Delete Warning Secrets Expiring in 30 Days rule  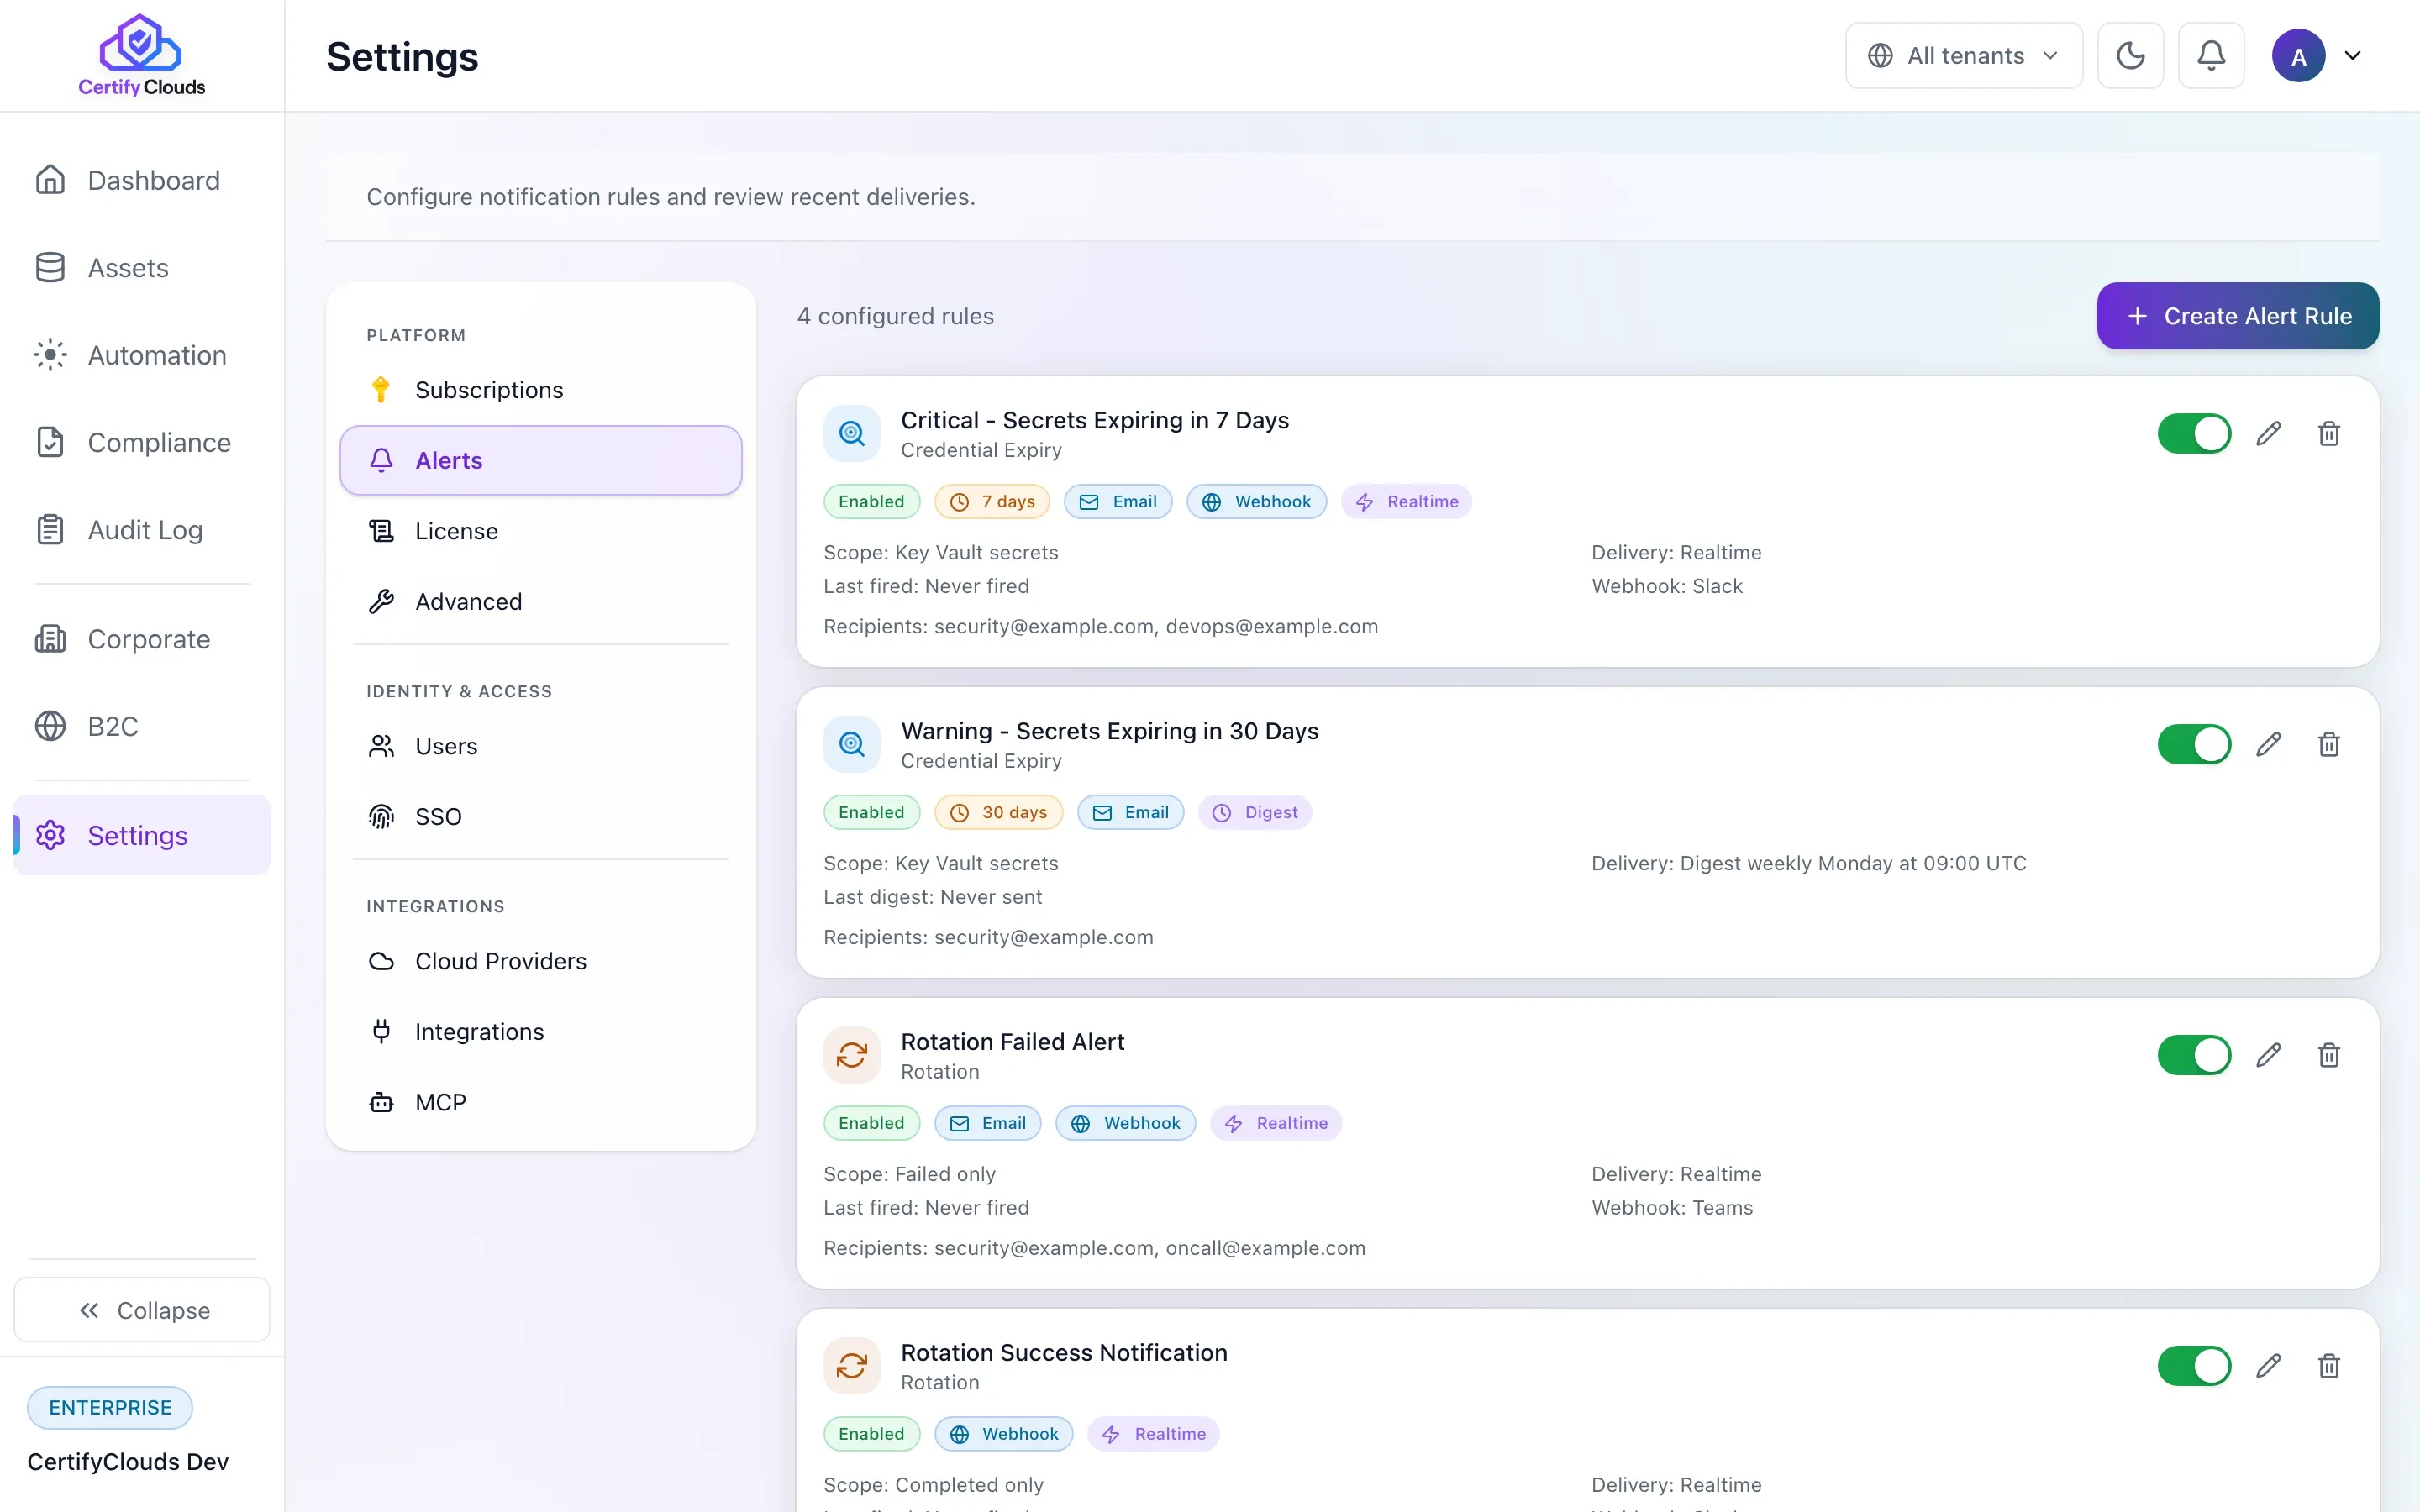pos(2329,744)
